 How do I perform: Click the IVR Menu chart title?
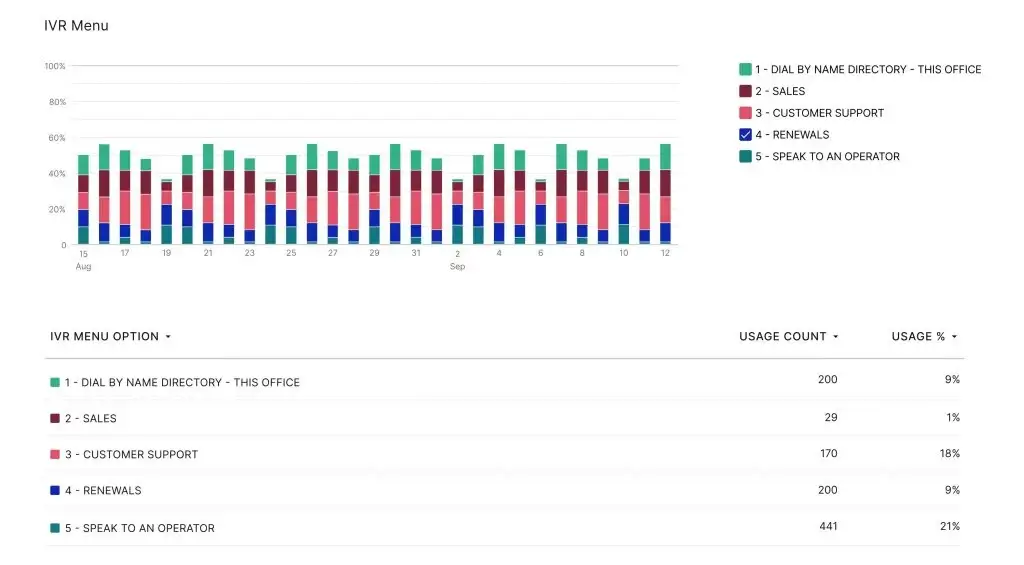coord(76,26)
